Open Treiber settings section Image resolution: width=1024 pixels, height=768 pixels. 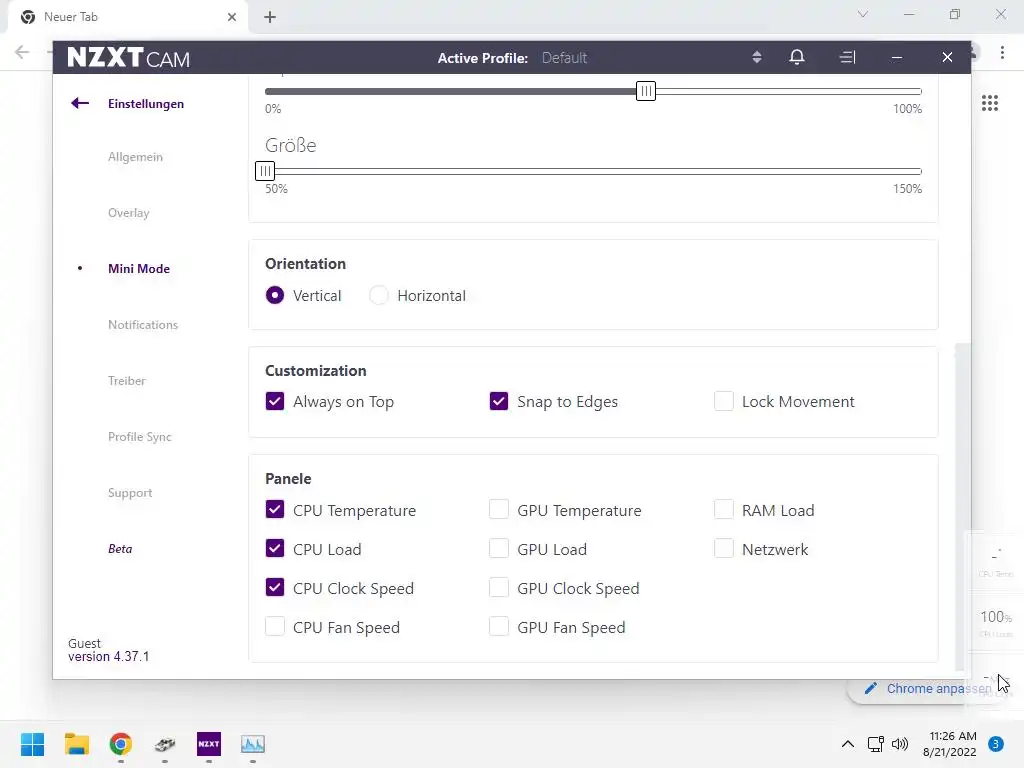point(127,381)
